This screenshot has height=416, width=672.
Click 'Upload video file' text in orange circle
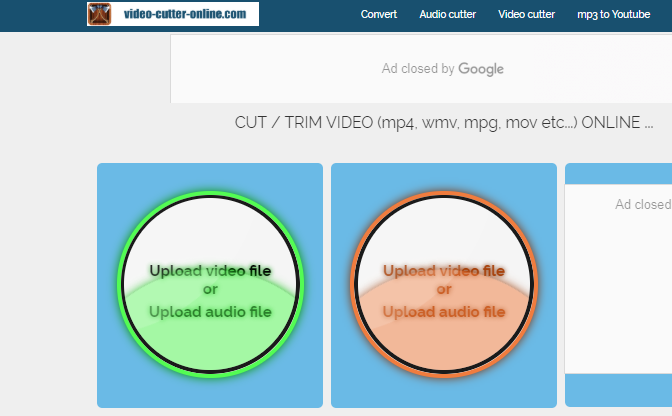[444, 271]
